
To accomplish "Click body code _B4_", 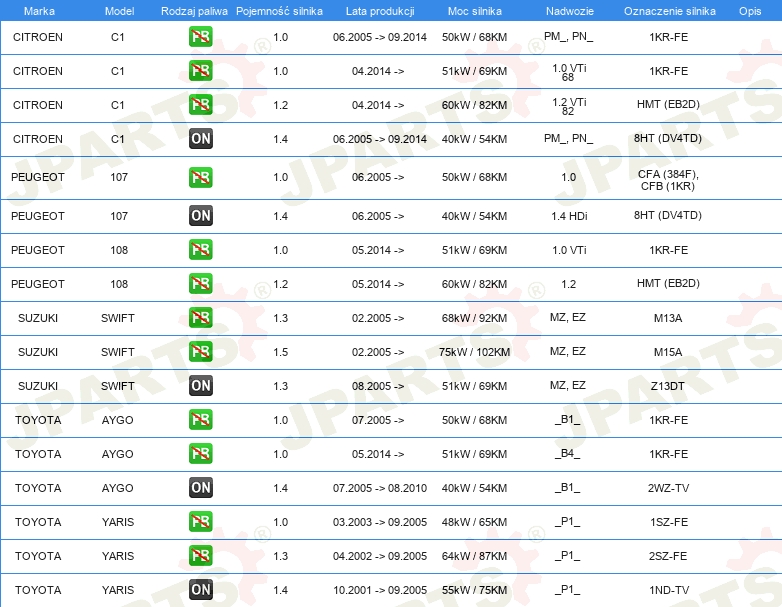I will (x=568, y=453).
